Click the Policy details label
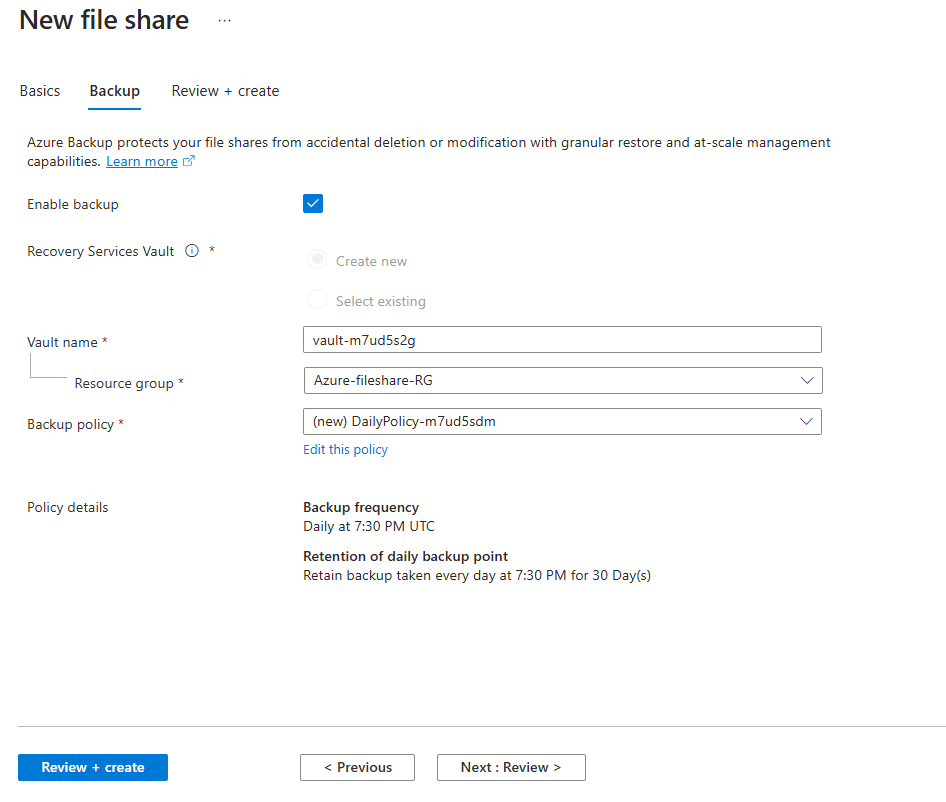 point(68,507)
